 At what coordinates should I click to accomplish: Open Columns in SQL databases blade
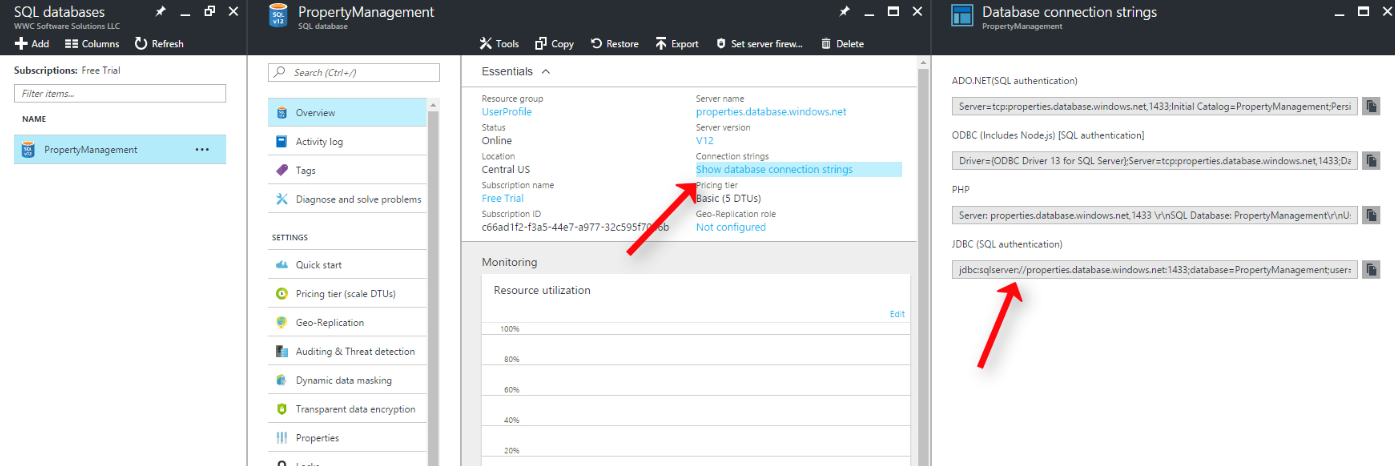click(x=92, y=44)
